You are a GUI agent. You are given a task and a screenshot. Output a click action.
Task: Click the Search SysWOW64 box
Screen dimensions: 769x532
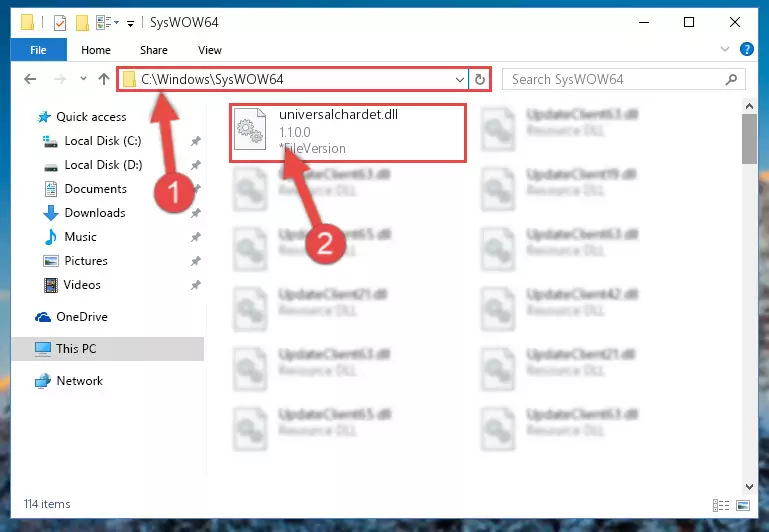tap(623, 79)
